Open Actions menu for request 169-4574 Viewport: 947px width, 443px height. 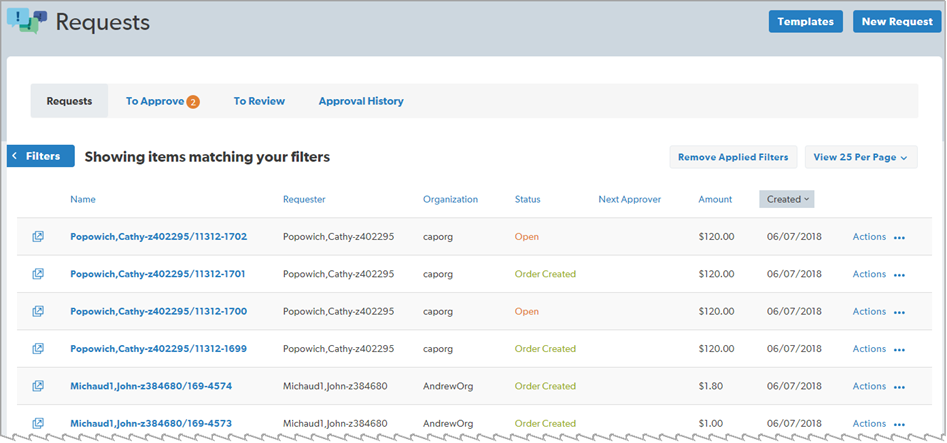point(869,386)
